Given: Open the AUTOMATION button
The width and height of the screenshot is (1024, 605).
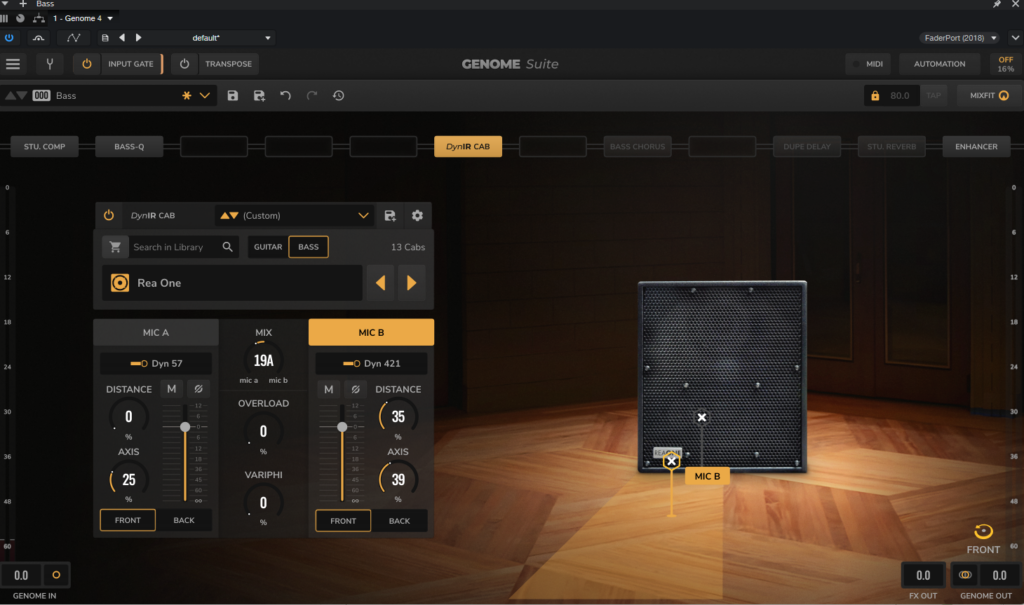Looking at the screenshot, I should pyautogui.click(x=939, y=64).
